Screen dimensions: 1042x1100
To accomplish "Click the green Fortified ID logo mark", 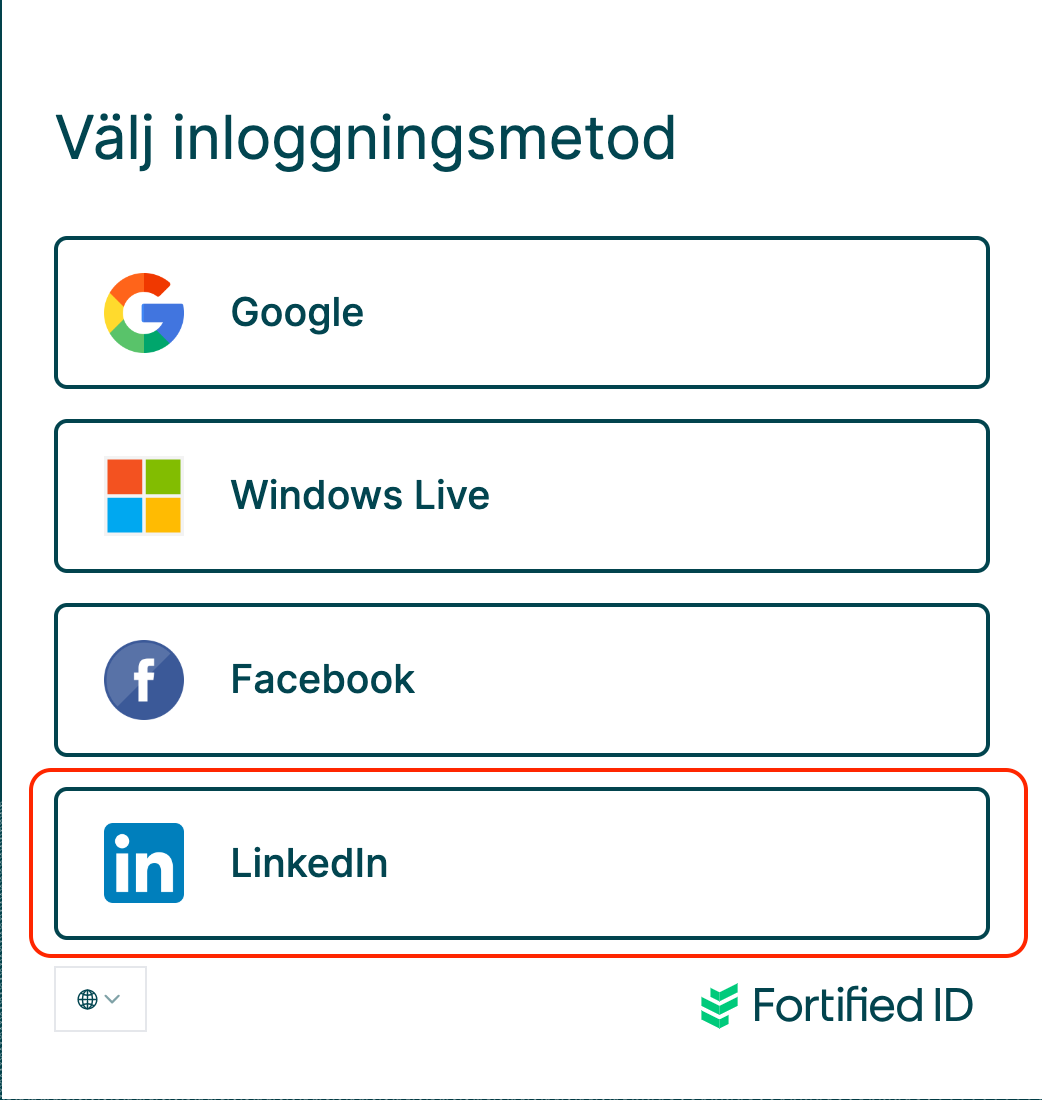I will (720, 1005).
